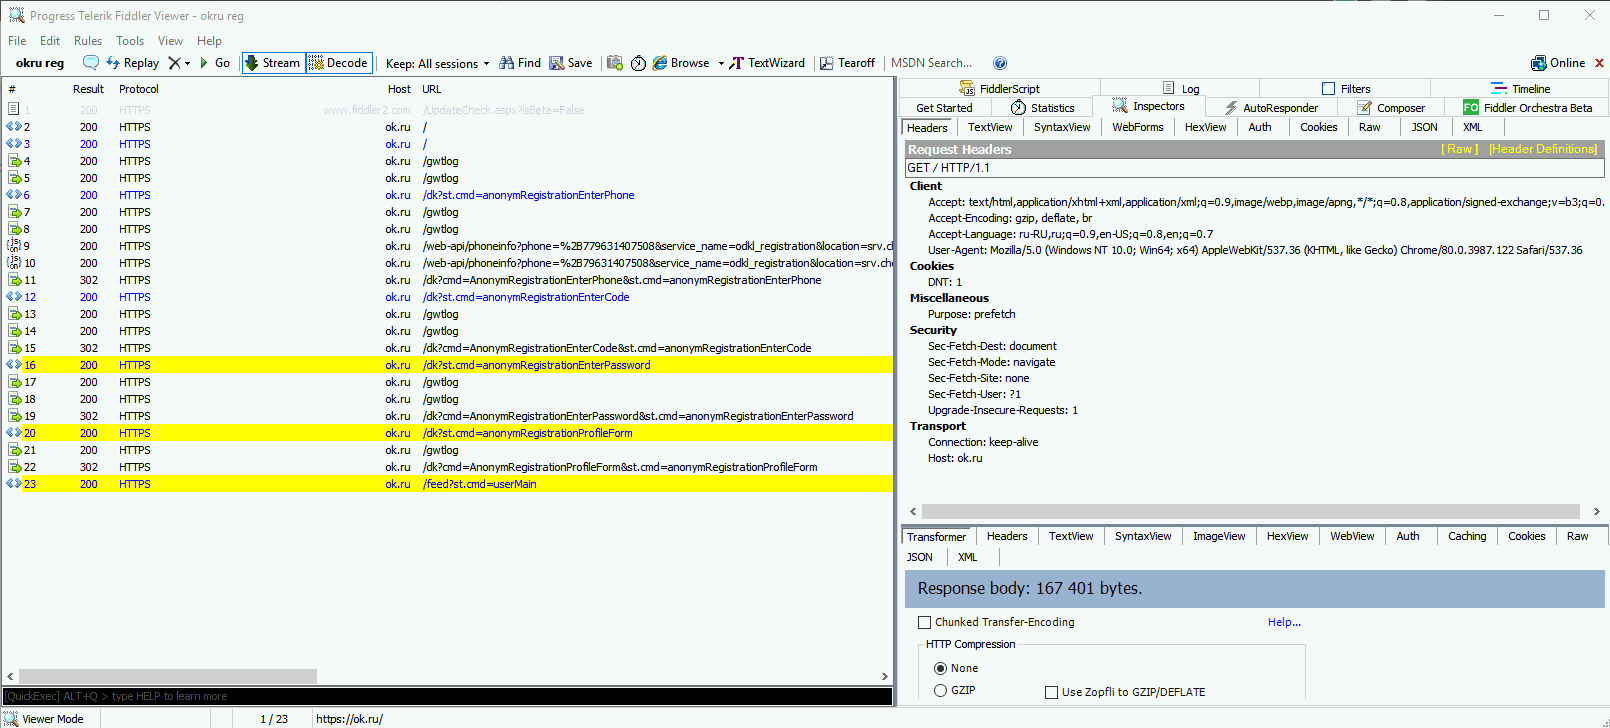Expand the Browse dropdown arrow
This screenshot has height=728, width=1610.
point(721,63)
